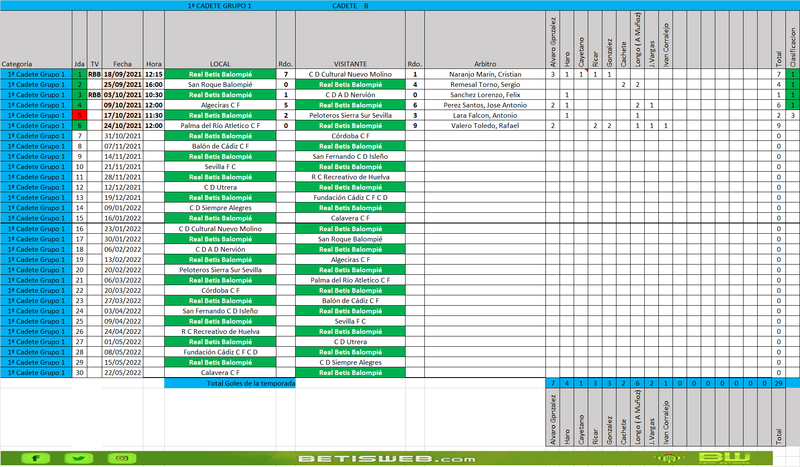Select 'Real Betis Balompié' local cell on 18/09/2021
This screenshot has height=467, width=800.
coord(220,74)
